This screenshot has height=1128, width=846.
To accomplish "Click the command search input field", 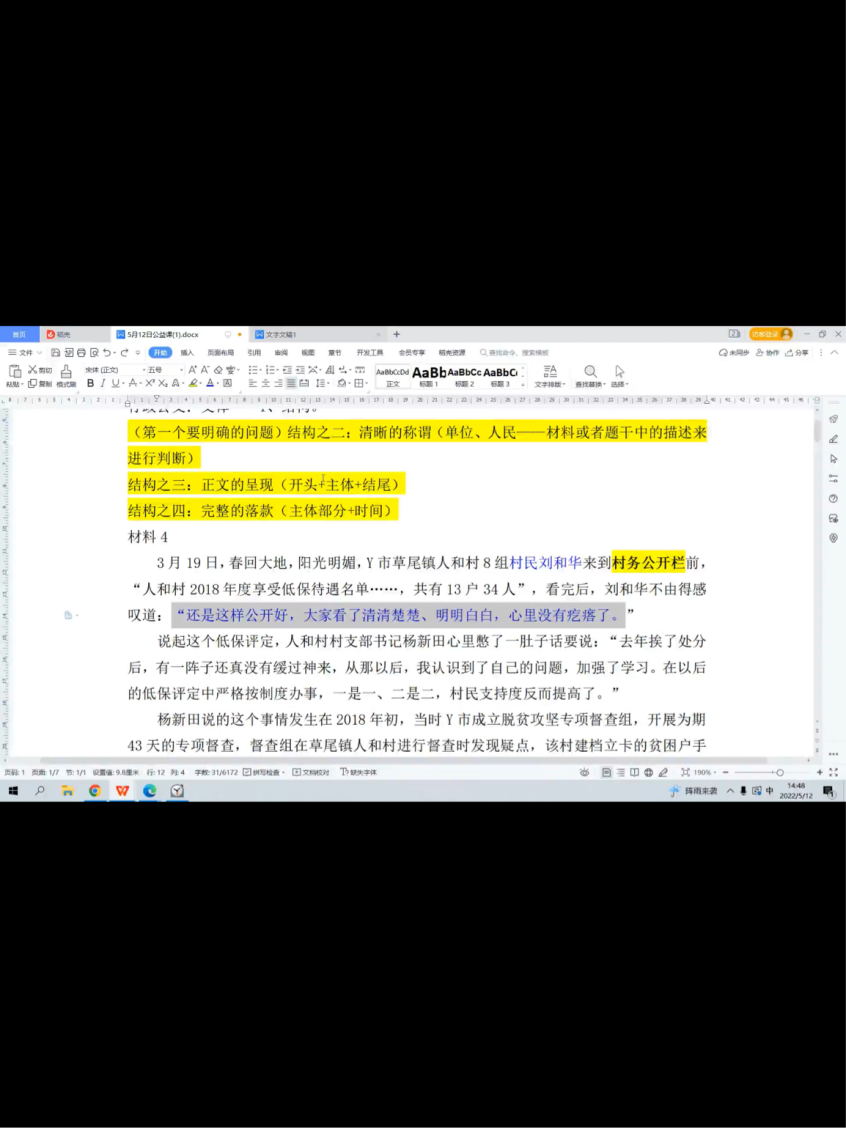I will point(520,352).
